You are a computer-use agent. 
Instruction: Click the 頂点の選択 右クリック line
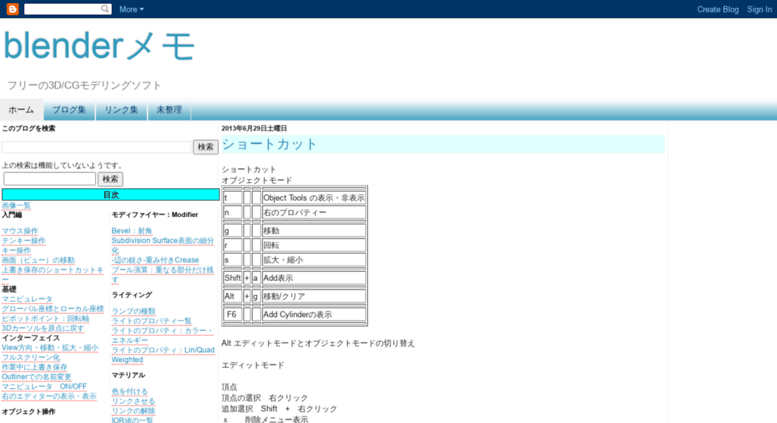[265, 398]
